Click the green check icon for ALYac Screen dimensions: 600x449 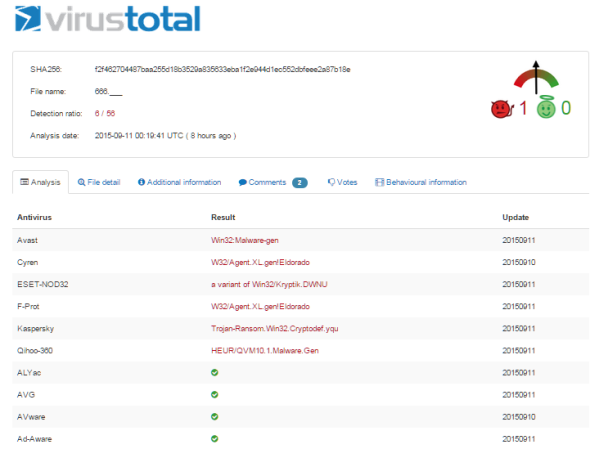pyautogui.click(x=215, y=372)
